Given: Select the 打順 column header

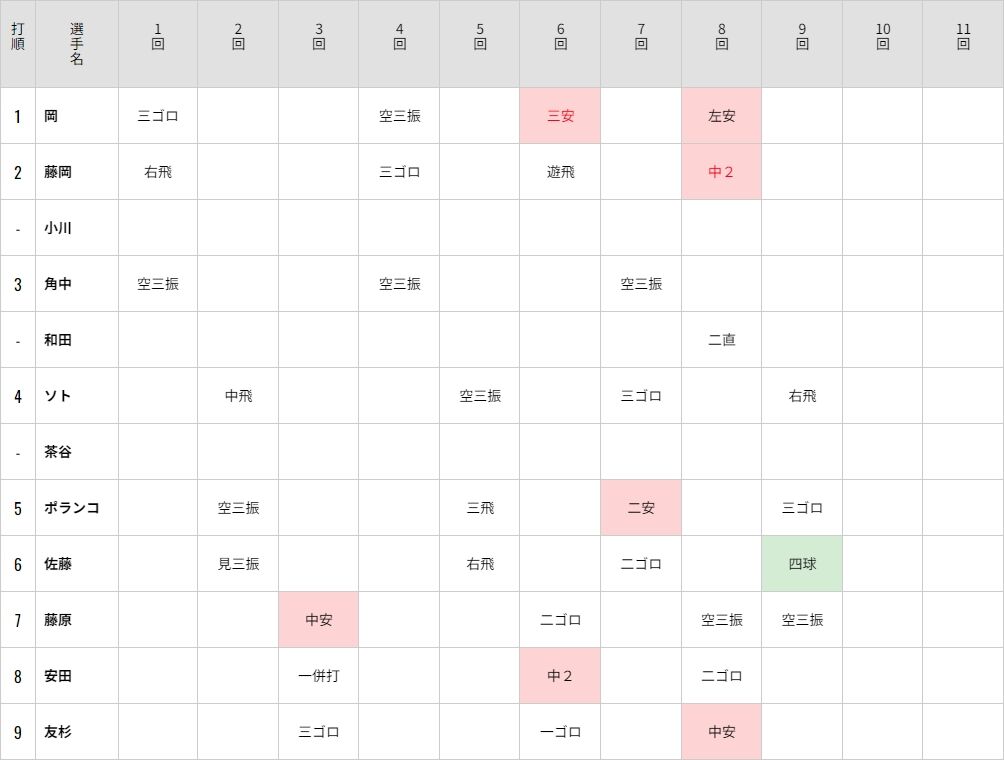Looking at the screenshot, I should 18,37.
